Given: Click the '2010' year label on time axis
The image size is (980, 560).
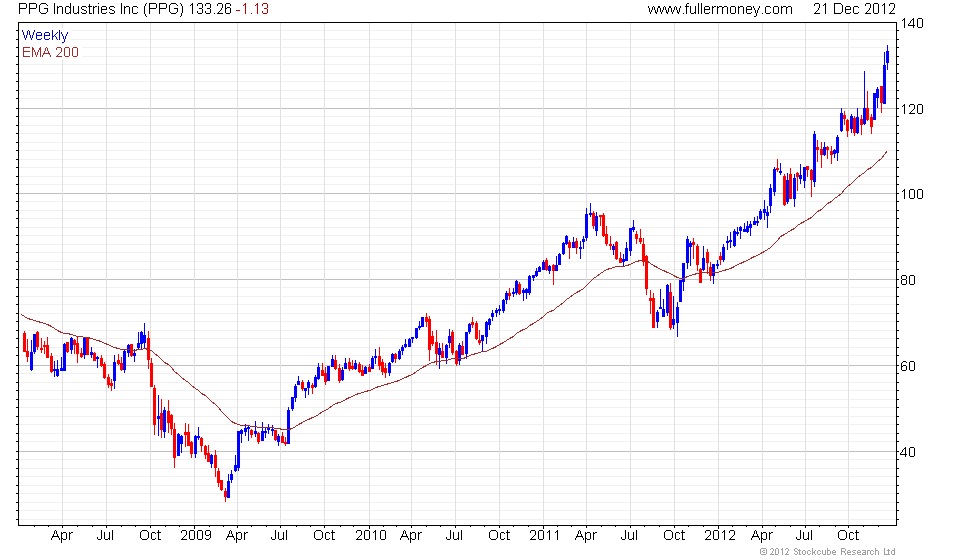Looking at the screenshot, I should coord(371,536).
